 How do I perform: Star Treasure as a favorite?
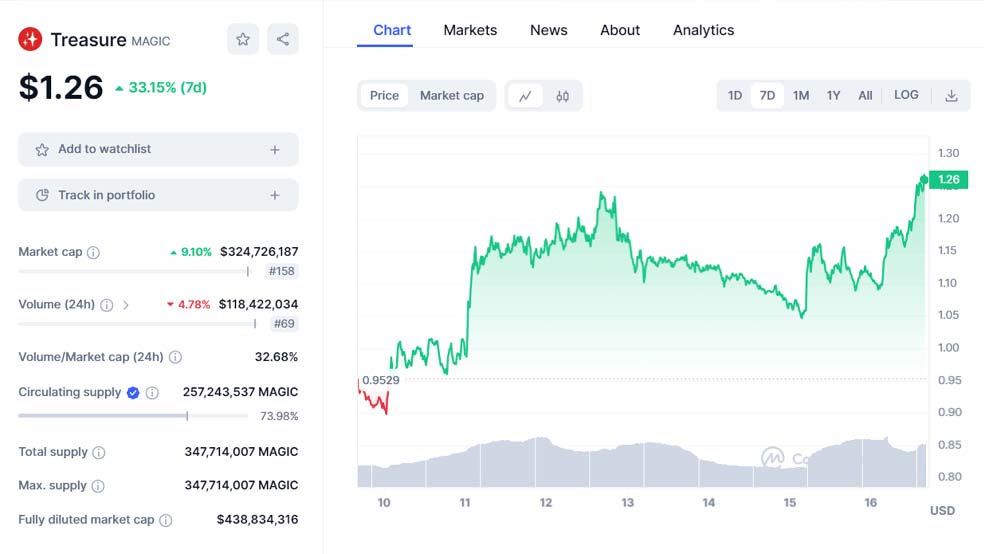pyautogui.click(x=243, y=39)
